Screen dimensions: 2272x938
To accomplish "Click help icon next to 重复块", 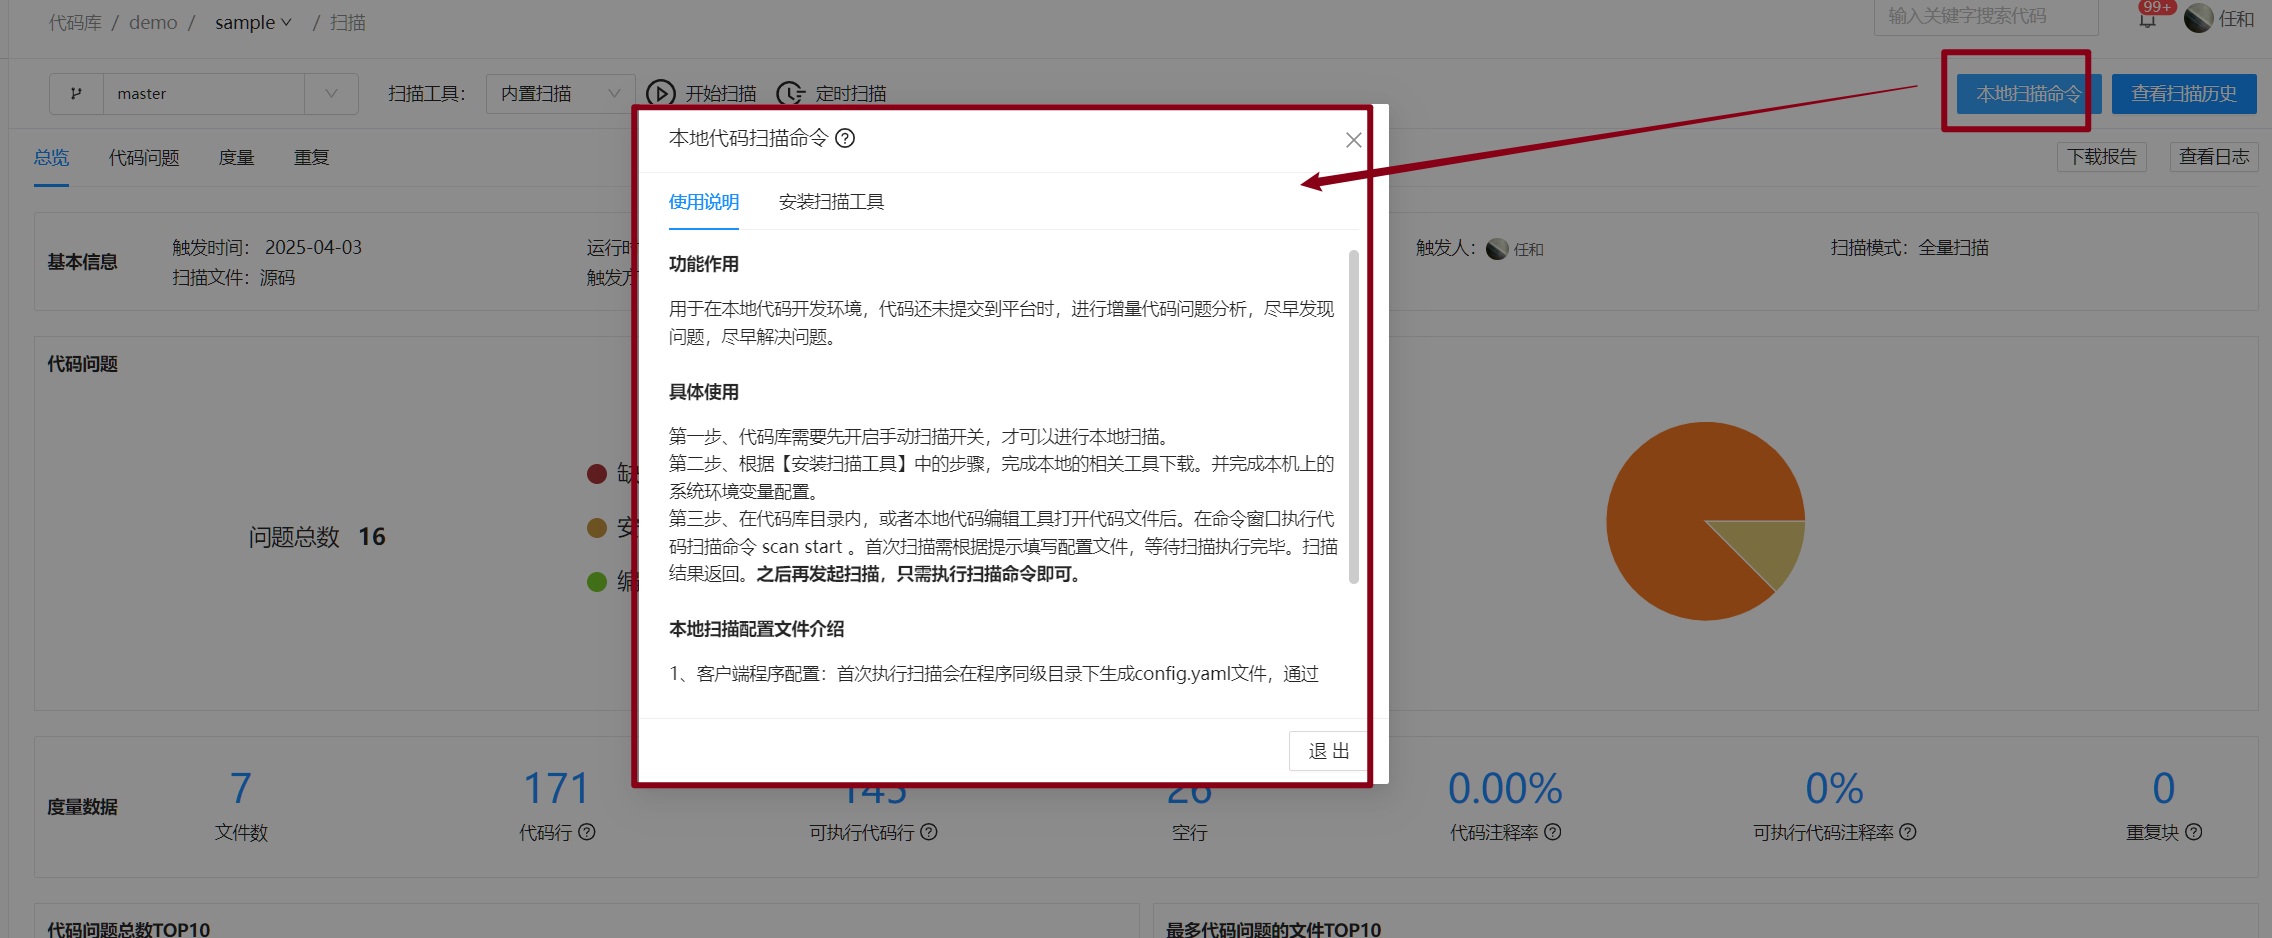I will (2194, 832).
